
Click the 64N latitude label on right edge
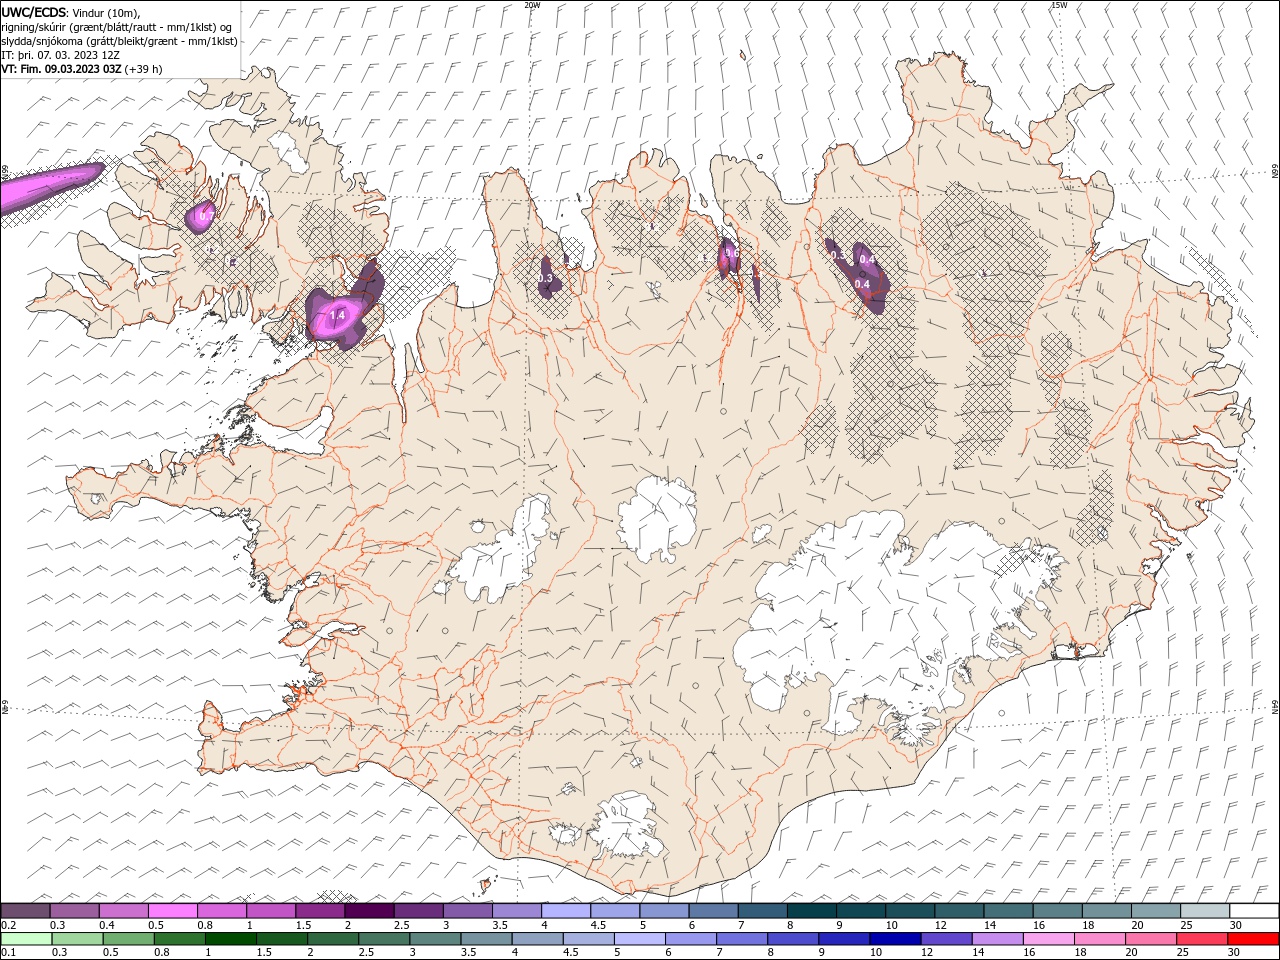(1275, 706)
